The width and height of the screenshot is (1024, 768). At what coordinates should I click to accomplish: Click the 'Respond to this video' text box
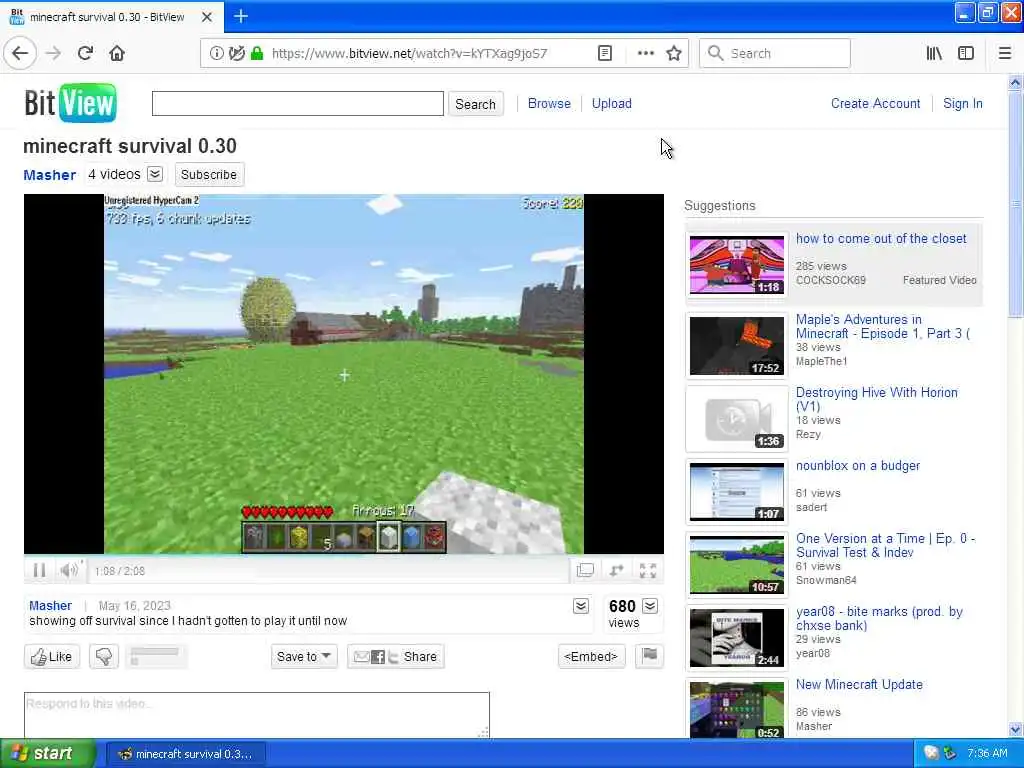[257, 714]
